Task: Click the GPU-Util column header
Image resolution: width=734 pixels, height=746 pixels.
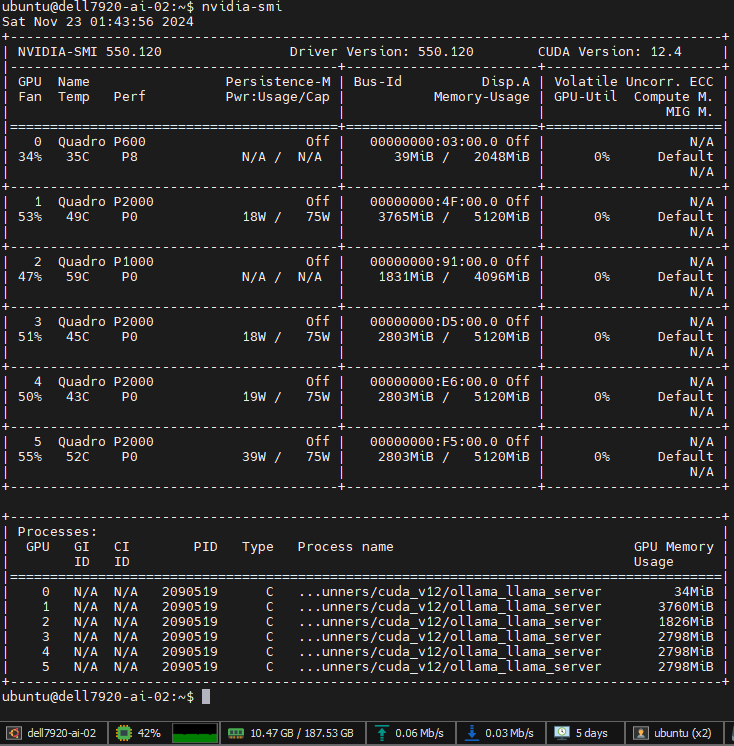Action: pyautogui.click(x=586, y=97)
